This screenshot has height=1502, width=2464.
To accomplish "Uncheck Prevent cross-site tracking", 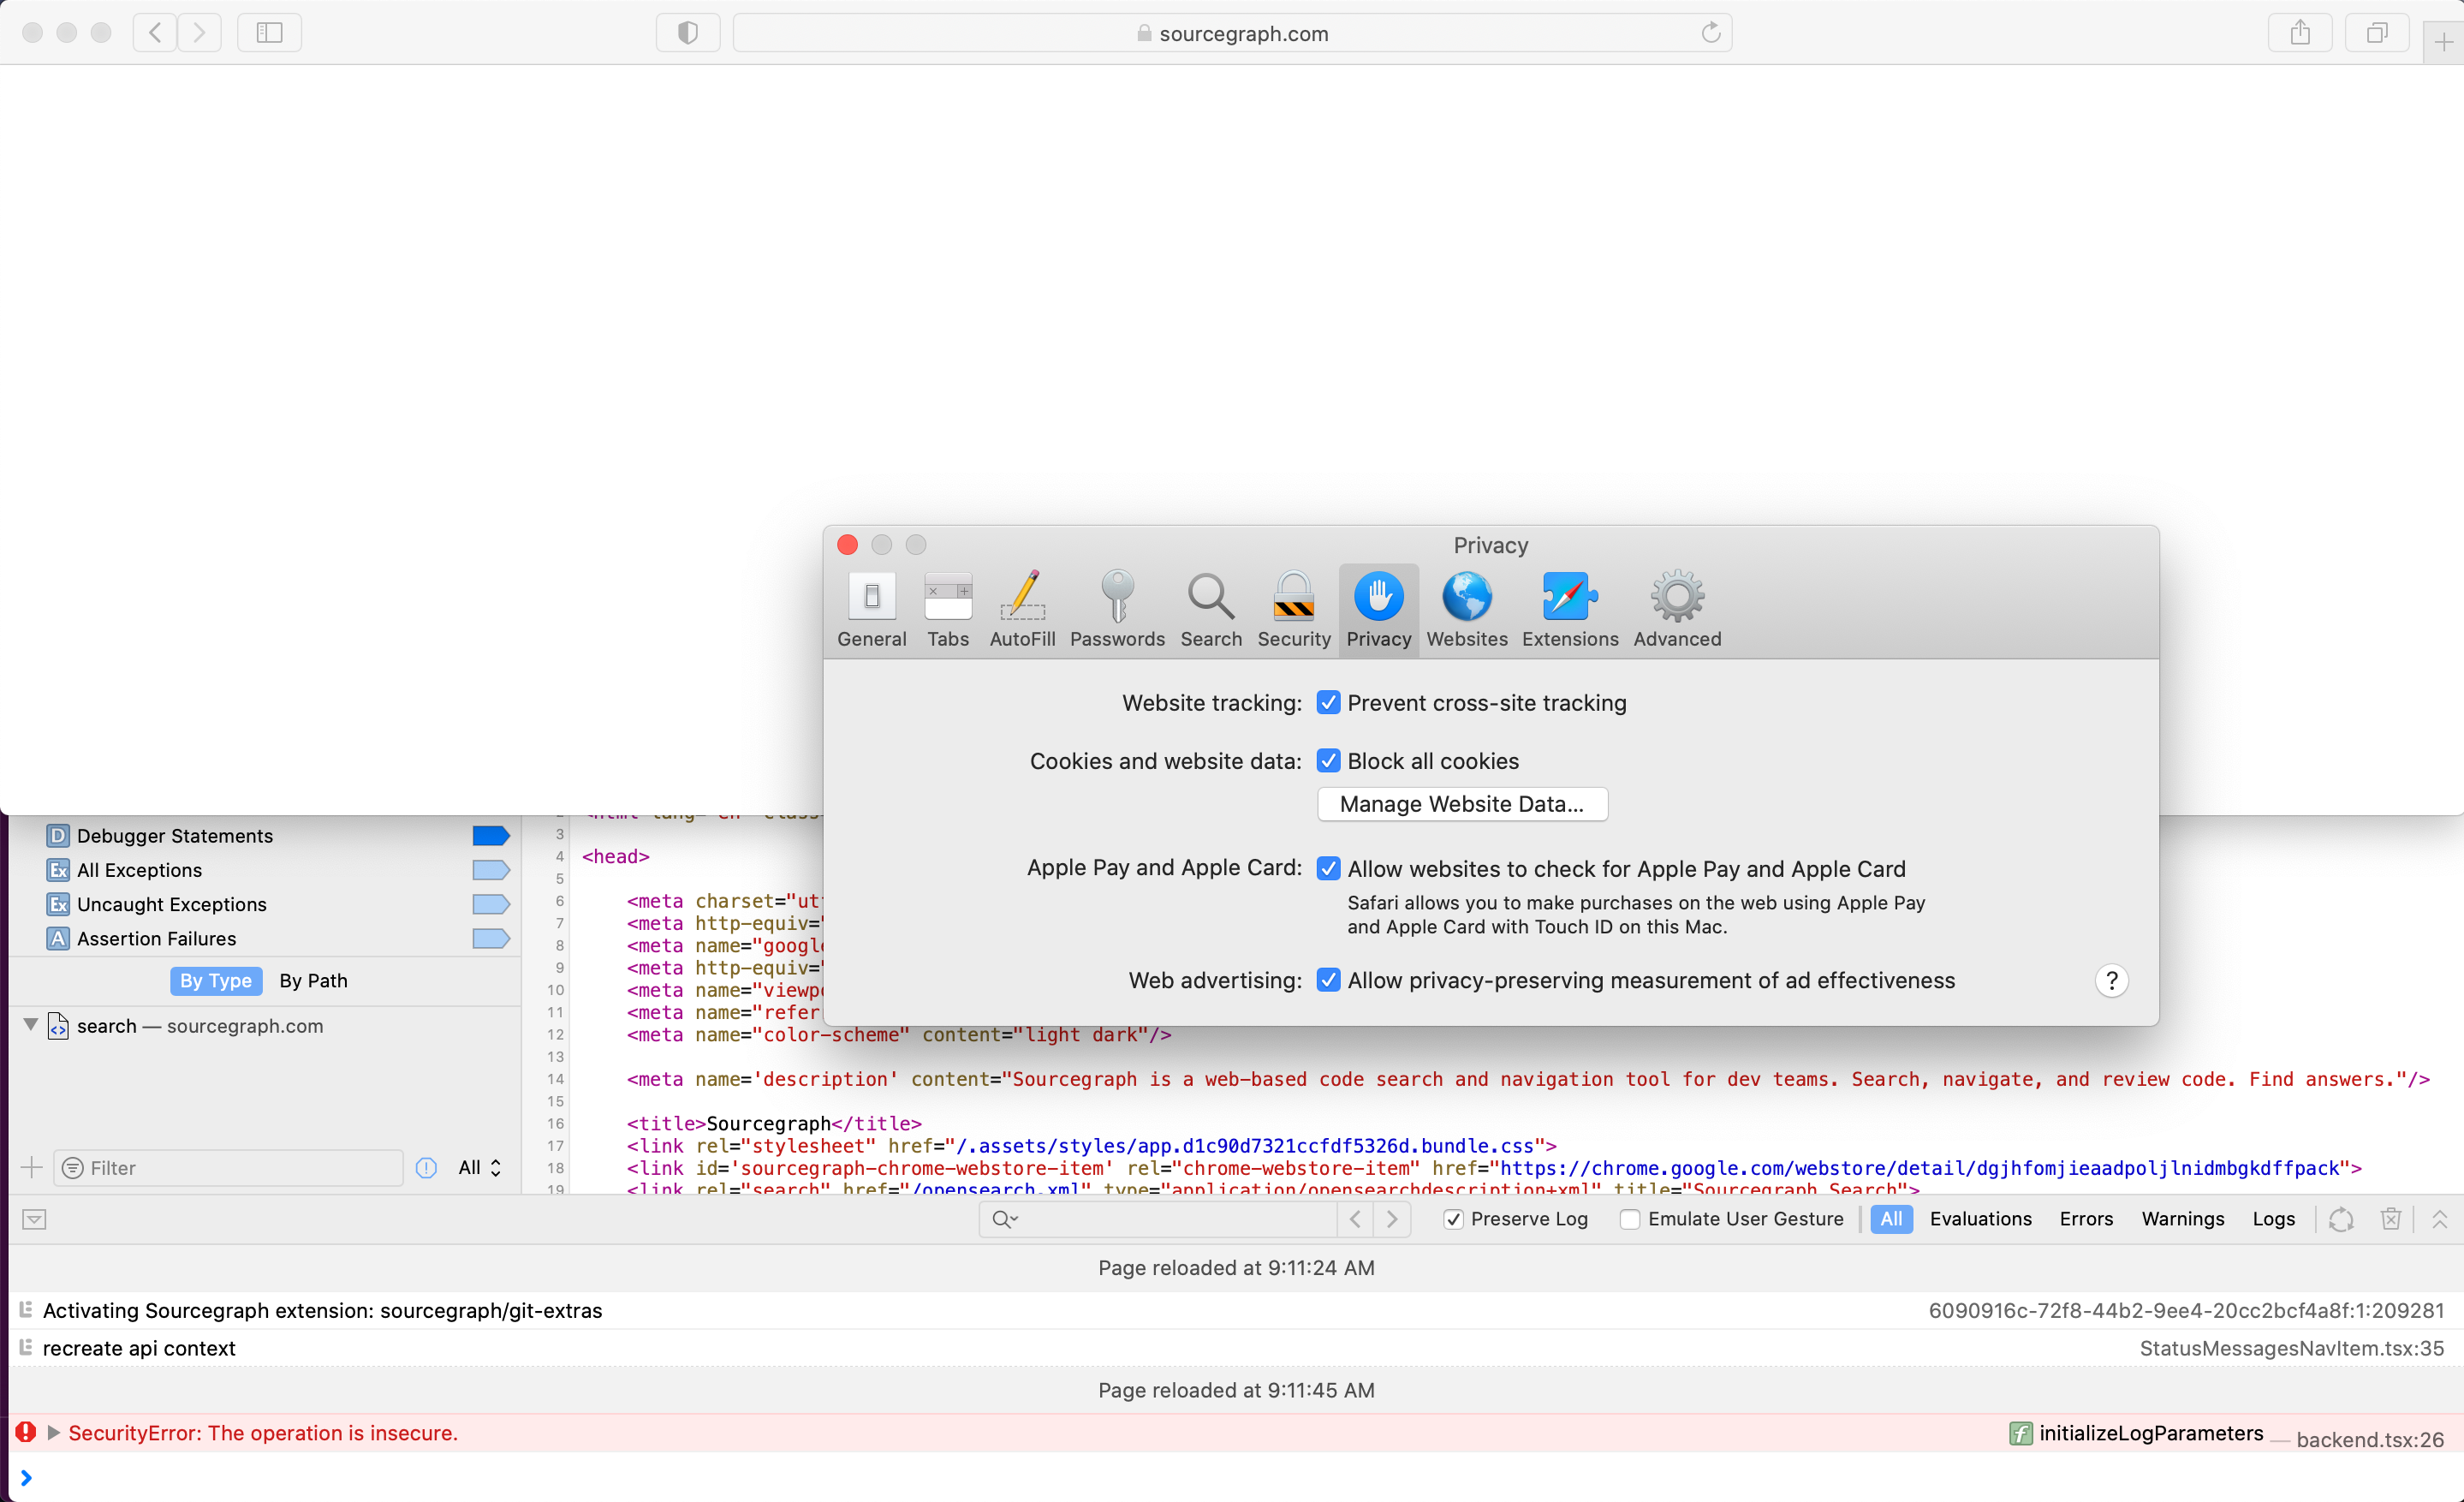I will tap(1328, 702).
